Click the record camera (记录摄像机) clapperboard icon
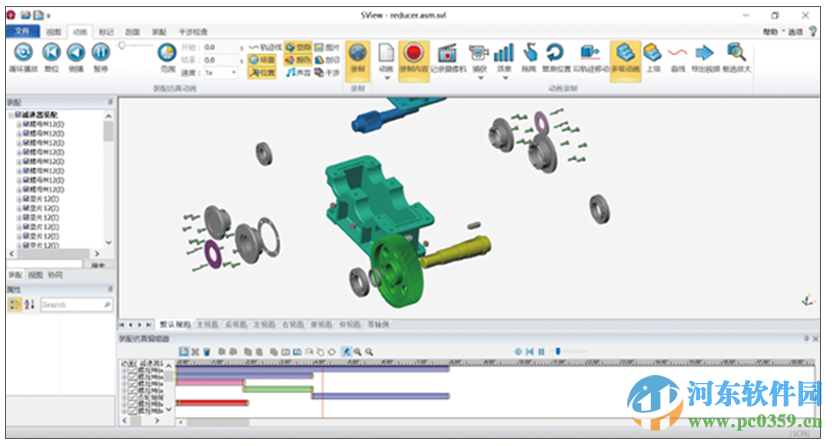Viewport: 832px width, 446px height. tap(447, 53)
